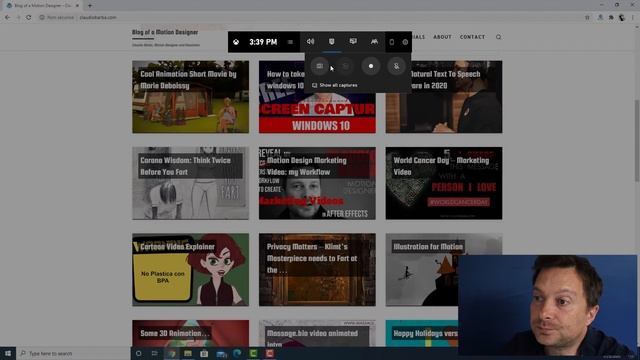Viewport: 640px width, 360px height.
Task: Start recording with the record button
Action: coord(371,66)
